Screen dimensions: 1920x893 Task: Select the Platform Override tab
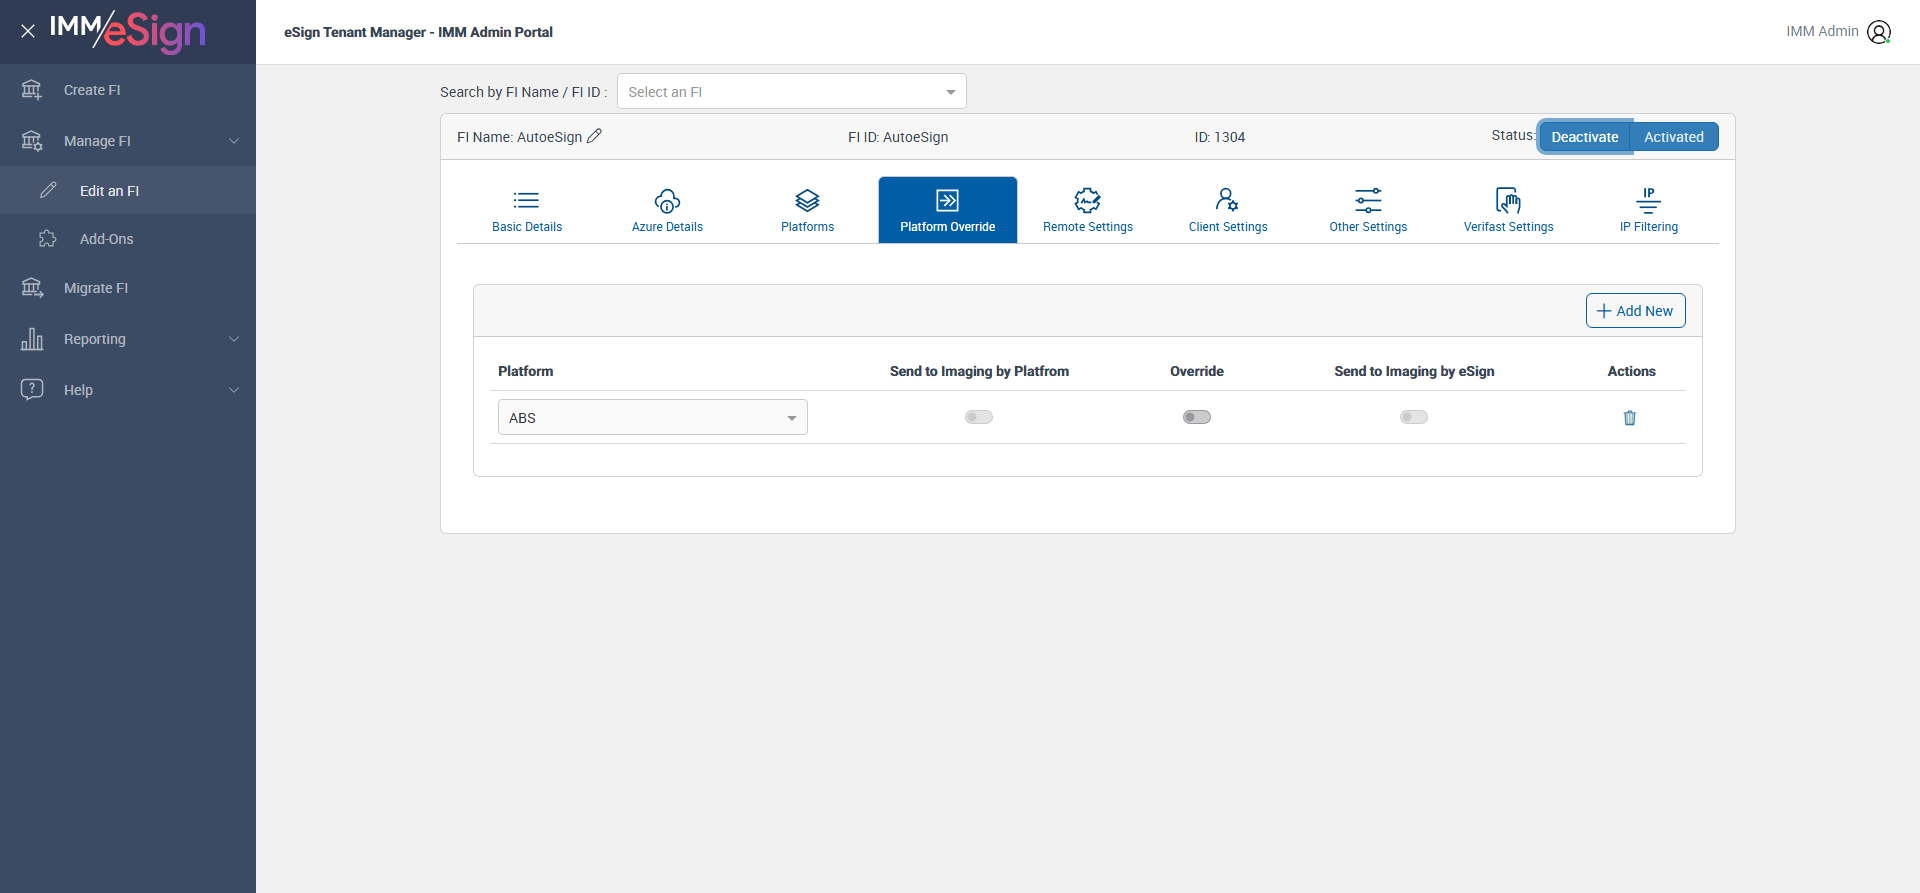[948, 210]
